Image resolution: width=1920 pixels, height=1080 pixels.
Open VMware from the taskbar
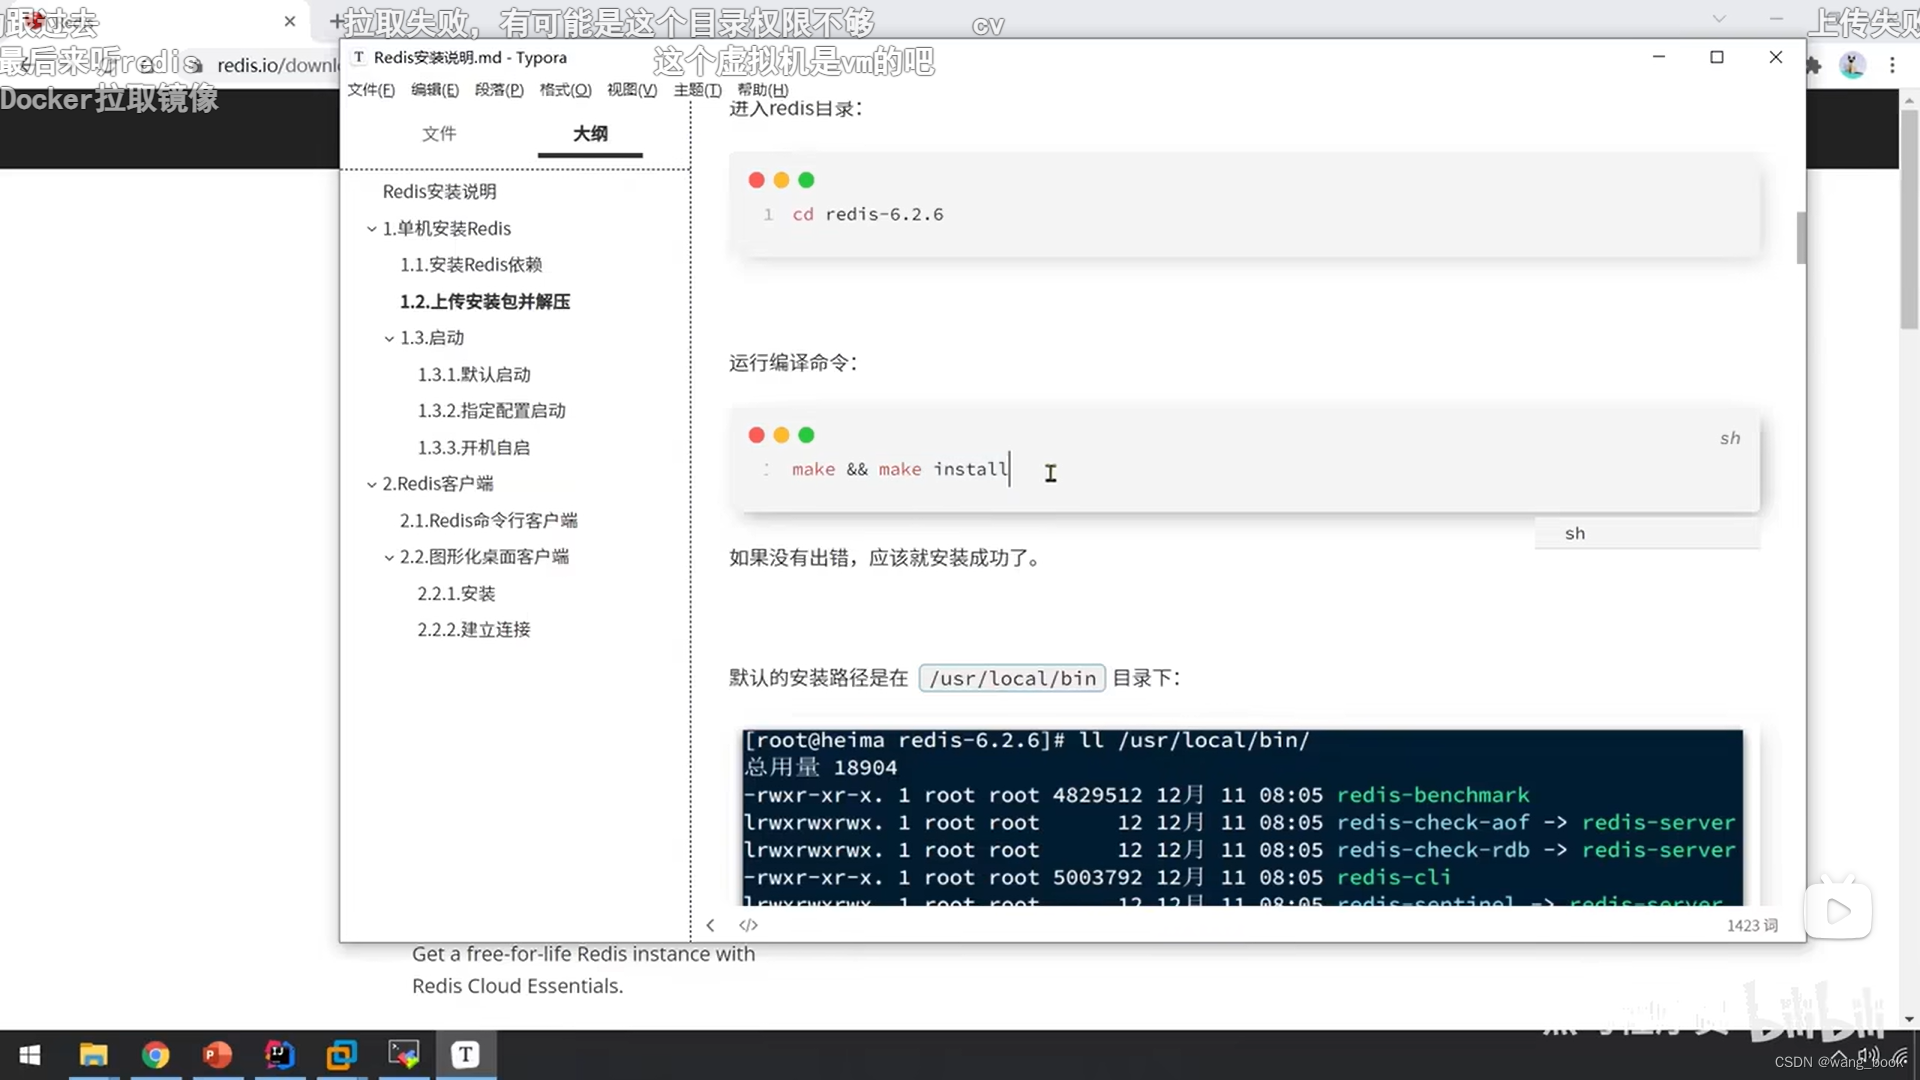(341, 1054)
